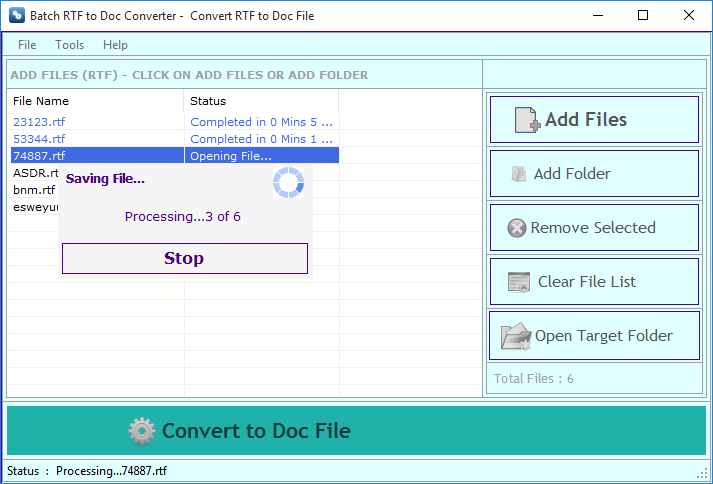Click the Add Folder pages icon

pos(519,174)
